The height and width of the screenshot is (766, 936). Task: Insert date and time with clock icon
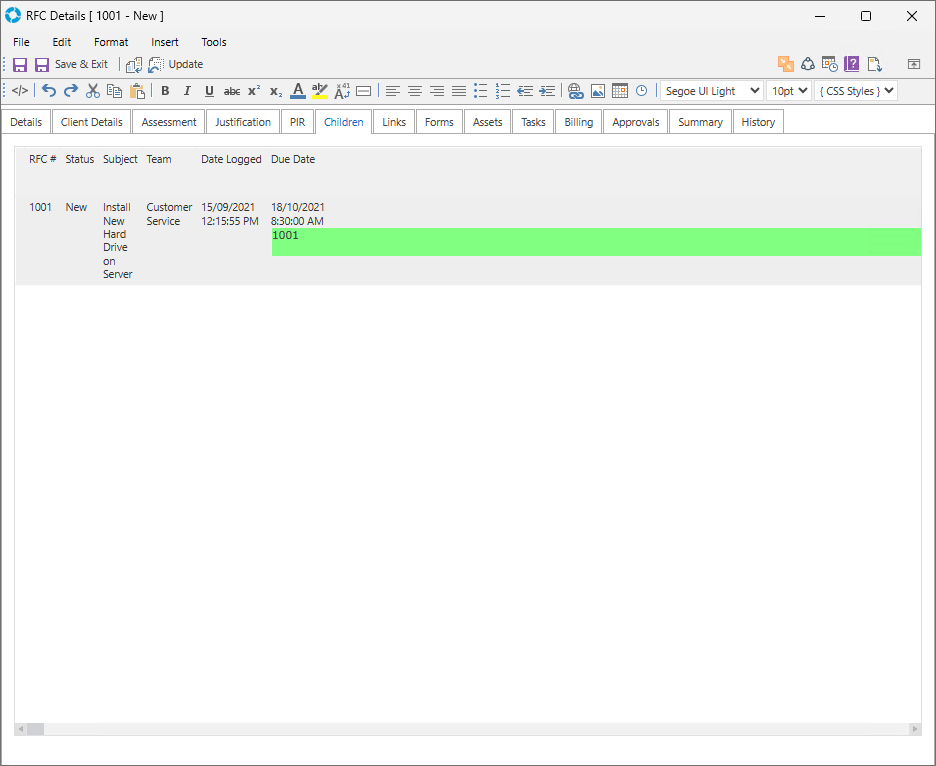tap(642, 91)
